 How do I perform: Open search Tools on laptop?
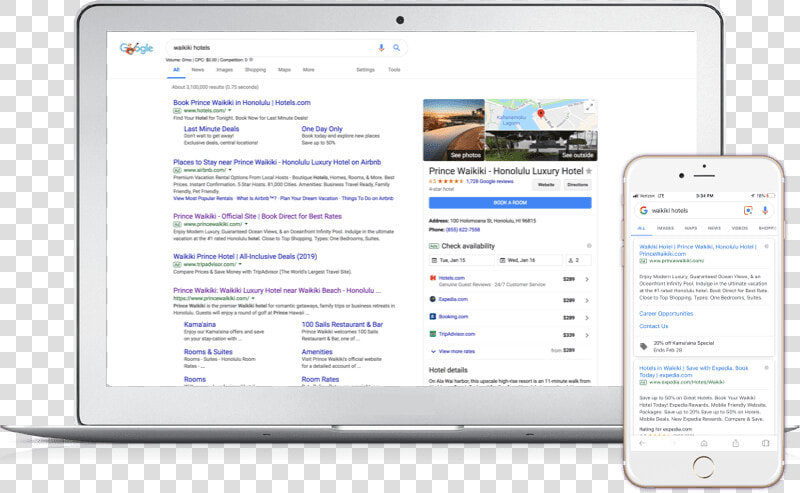[x=394, y=70]
